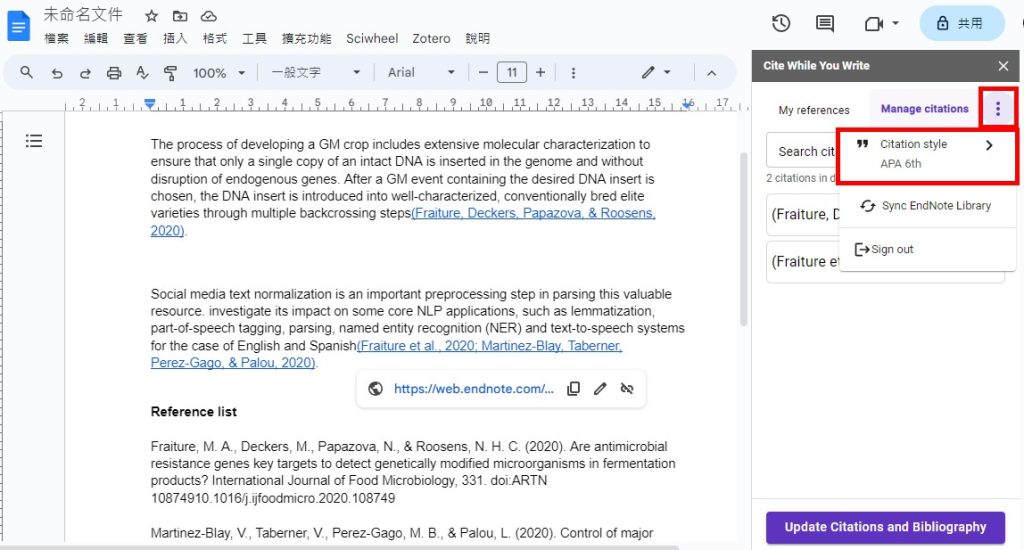This screenshot has height=550, width=1024.
Task: Open the panel three-dot options menu
Action: (x=998, y=108)
